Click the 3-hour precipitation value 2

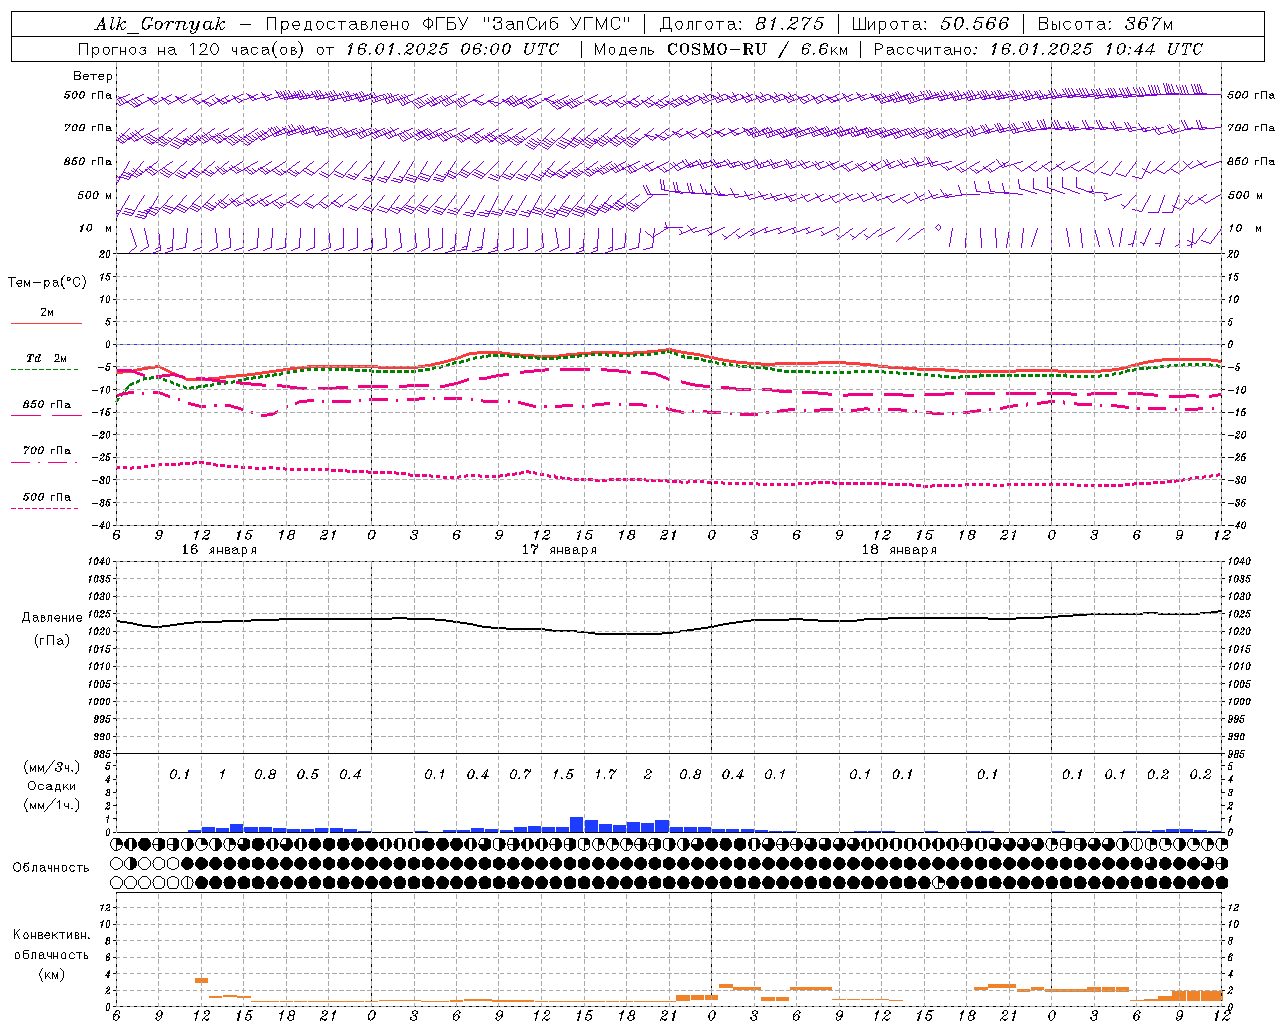(x=648, y=774)
